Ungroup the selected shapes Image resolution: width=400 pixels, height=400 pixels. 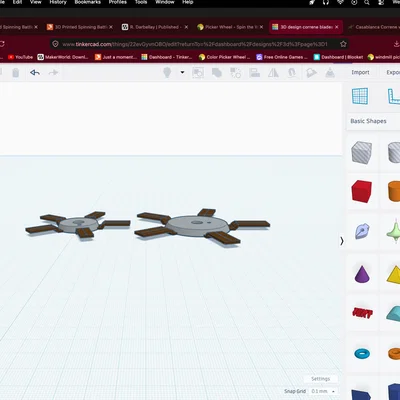tap(236, 73)
